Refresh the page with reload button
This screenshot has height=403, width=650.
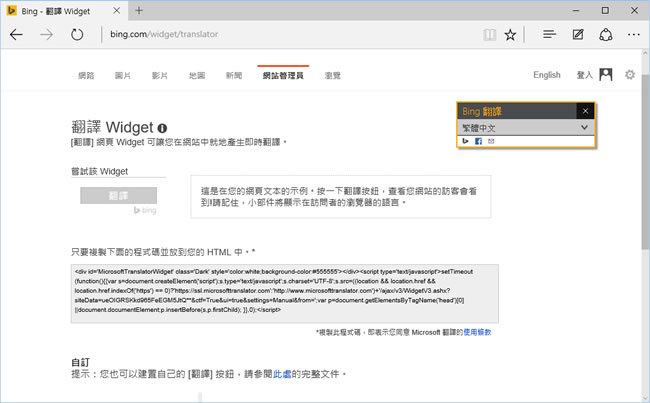[x=77, y=34]
